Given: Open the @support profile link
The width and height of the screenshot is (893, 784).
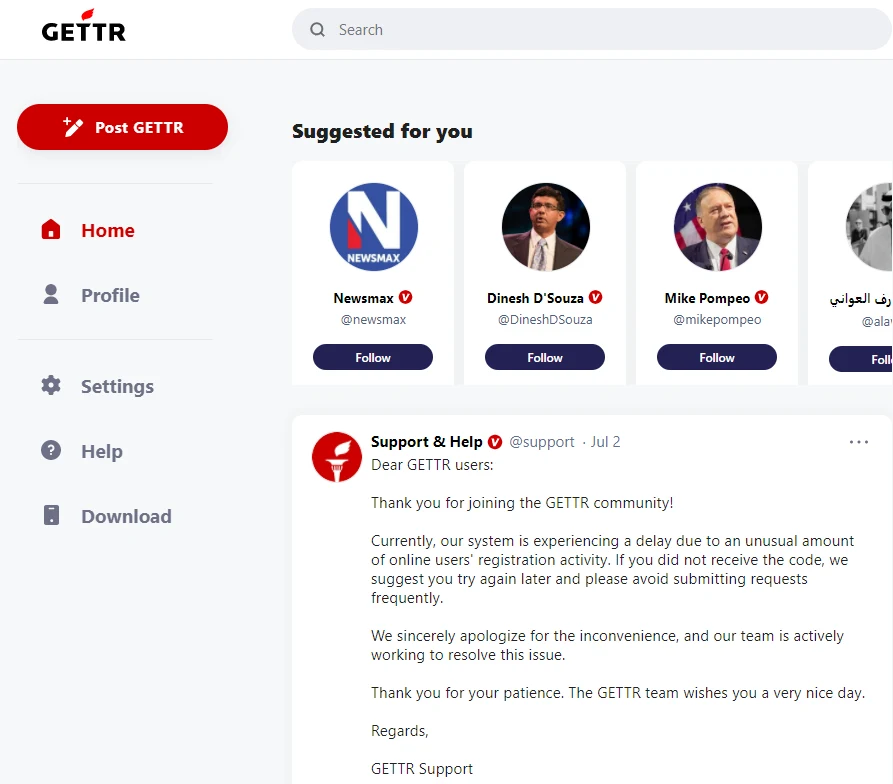Looking at the screenshot, I should pyautogui.click(x=542, y=441).
